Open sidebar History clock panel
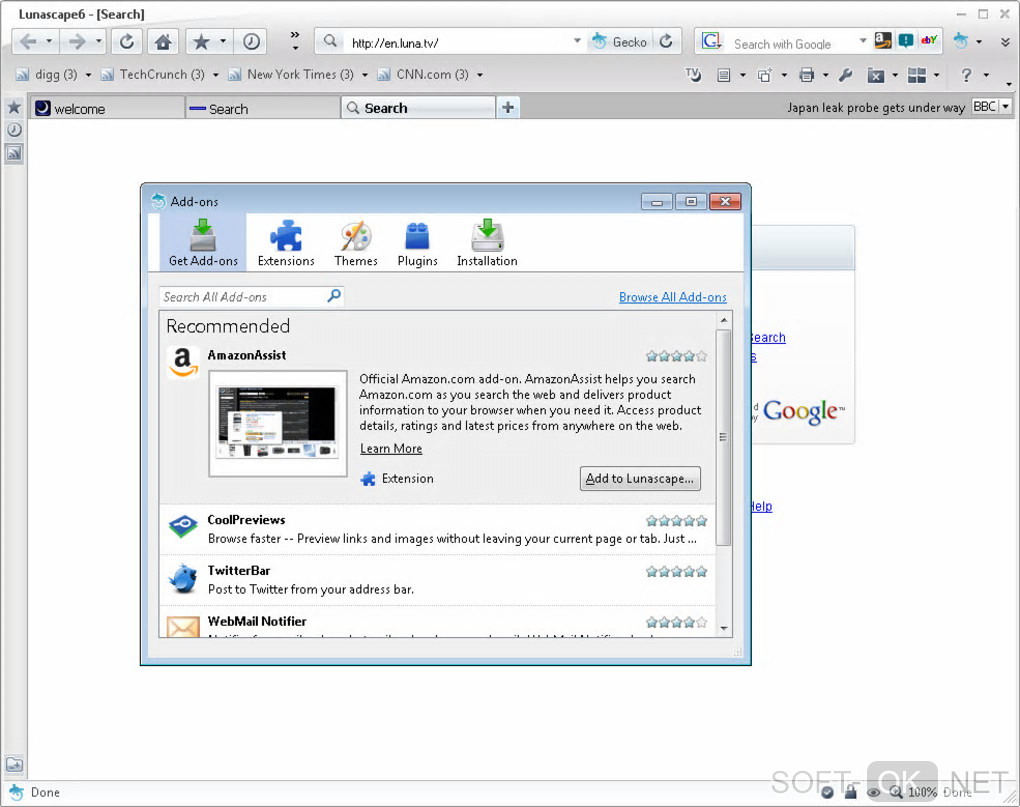1020x807 pixels. [14, 129]
